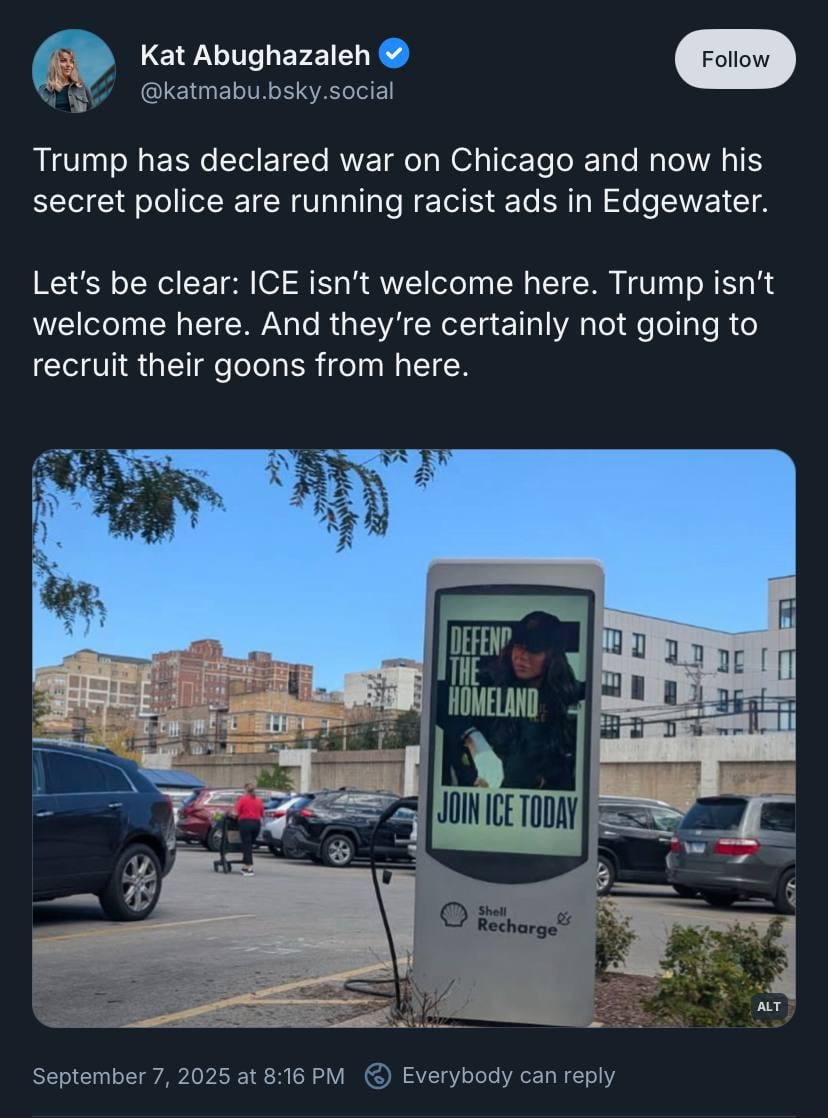The height and width of the screenshot is (1118, 828).
Task: Show the image ALT text badge
Action: click(x=768, y=1006)
